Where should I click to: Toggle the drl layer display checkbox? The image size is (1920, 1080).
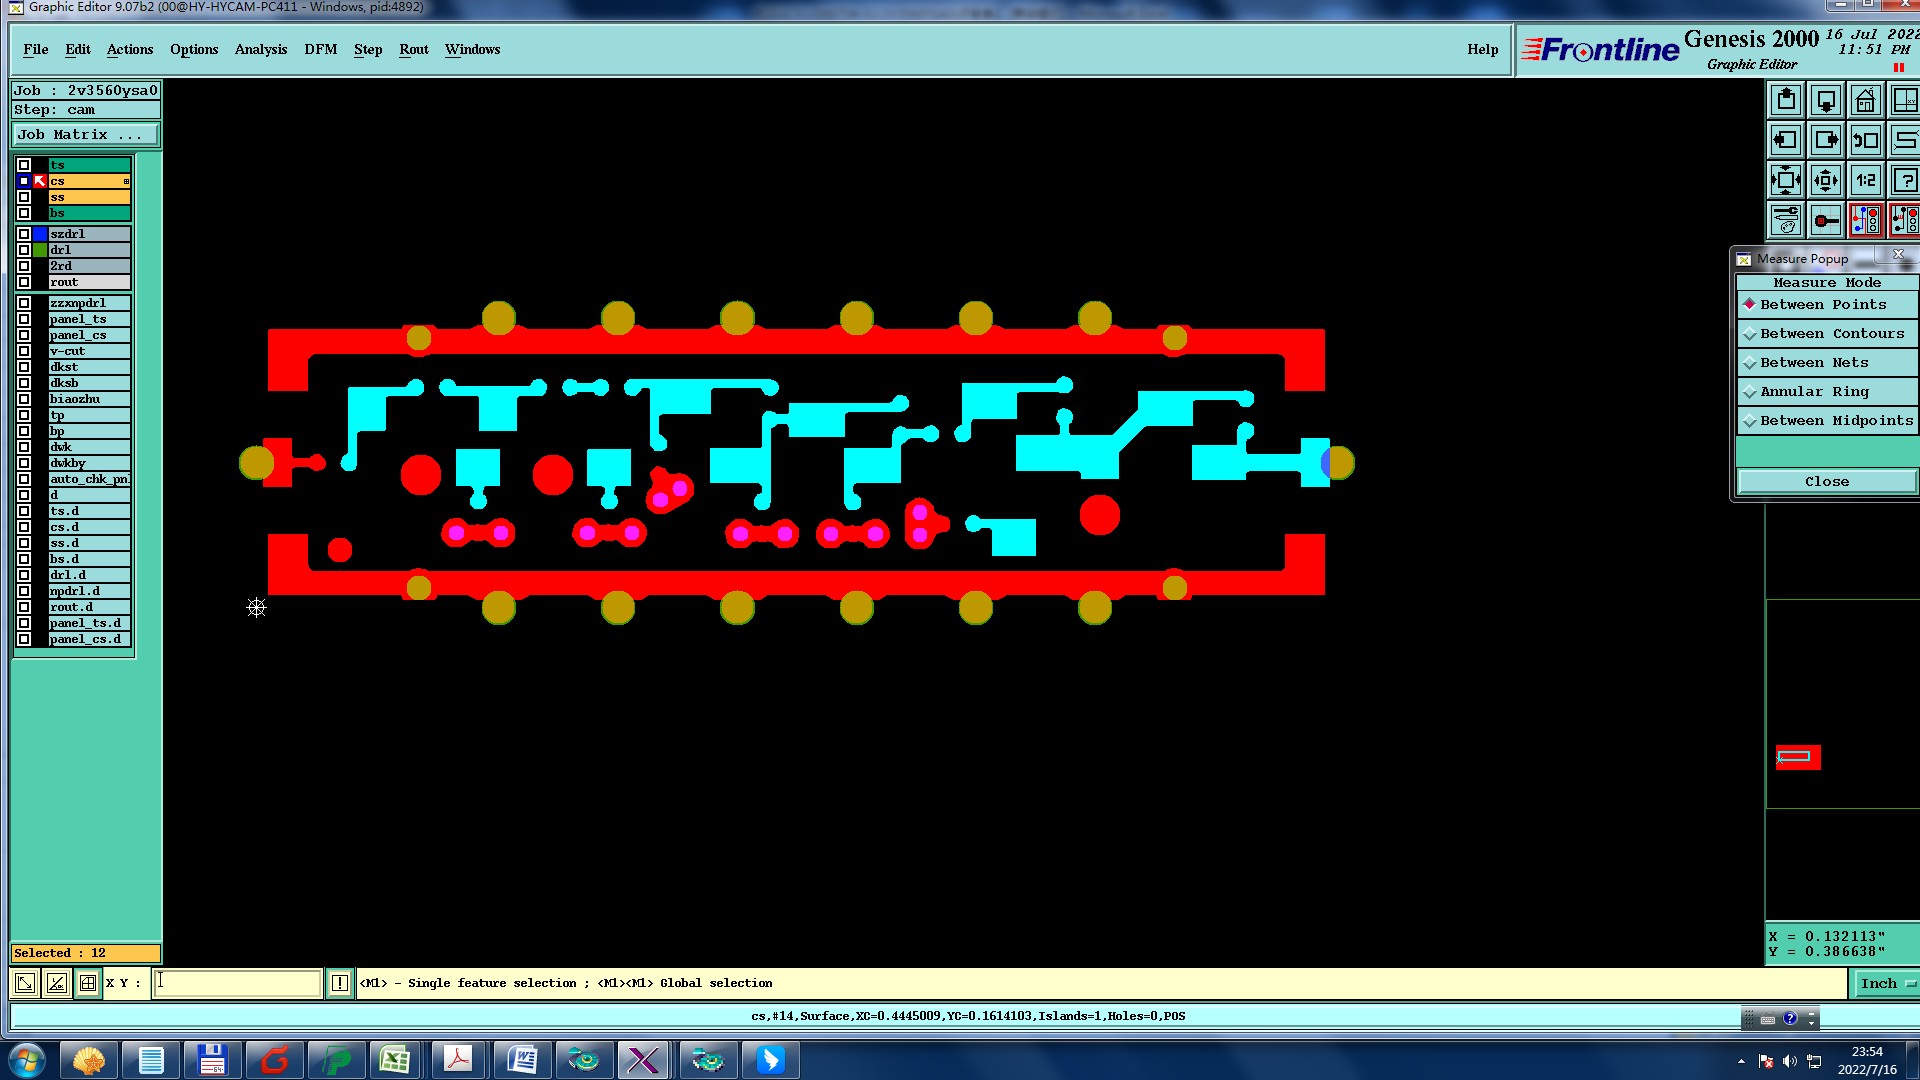[x=24, y=250]
